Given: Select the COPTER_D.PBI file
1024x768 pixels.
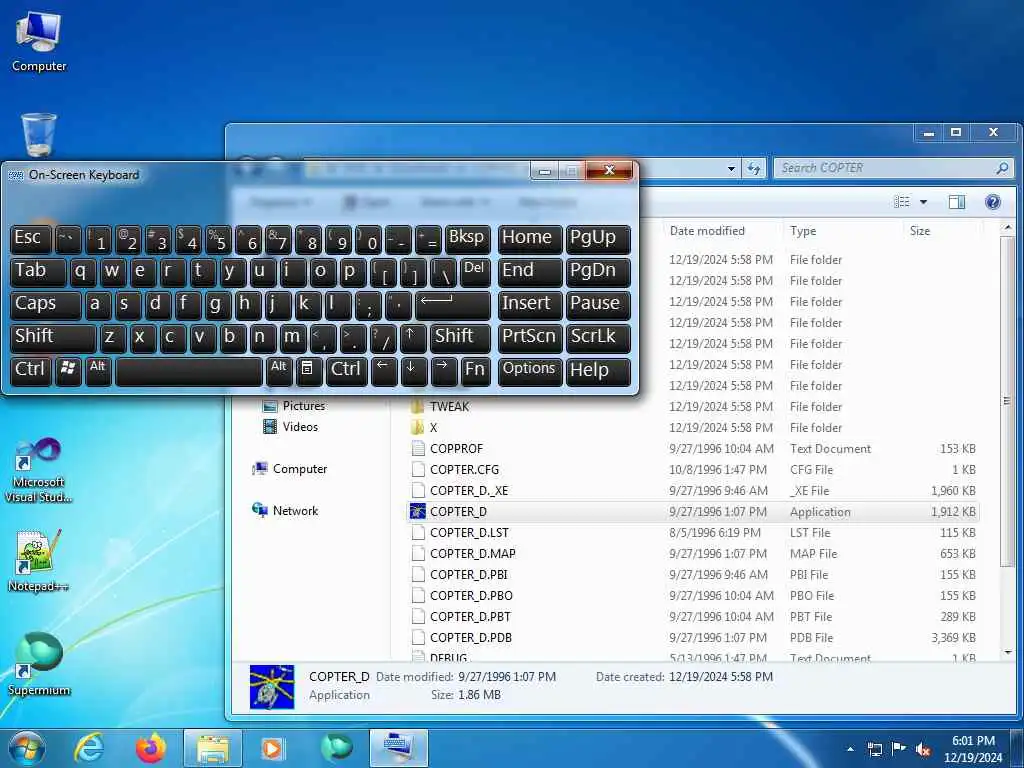Looking at the screenshot, I should (459, 574).
